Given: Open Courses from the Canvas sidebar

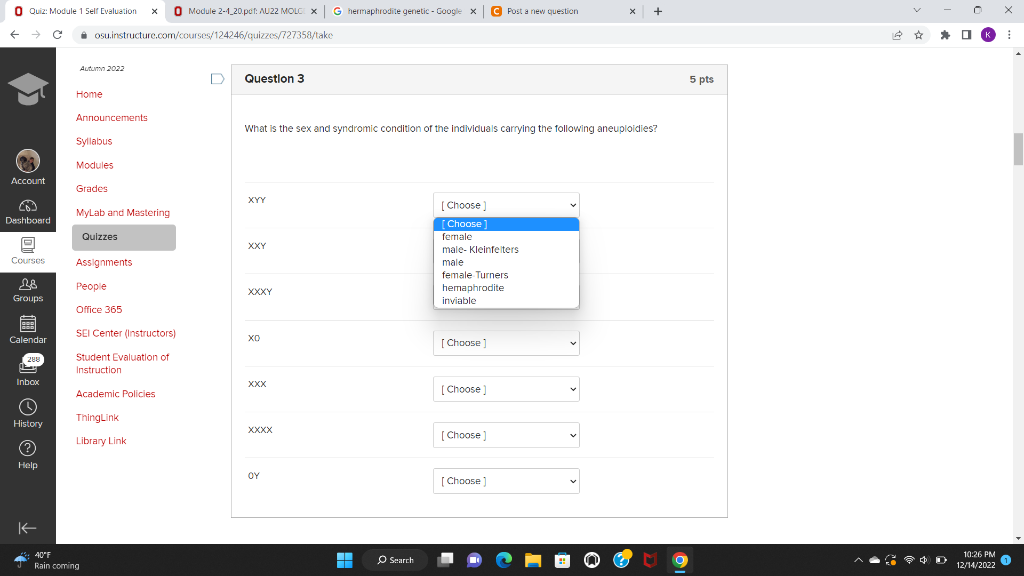Looking at the screenshot, I should pos(27,250).
